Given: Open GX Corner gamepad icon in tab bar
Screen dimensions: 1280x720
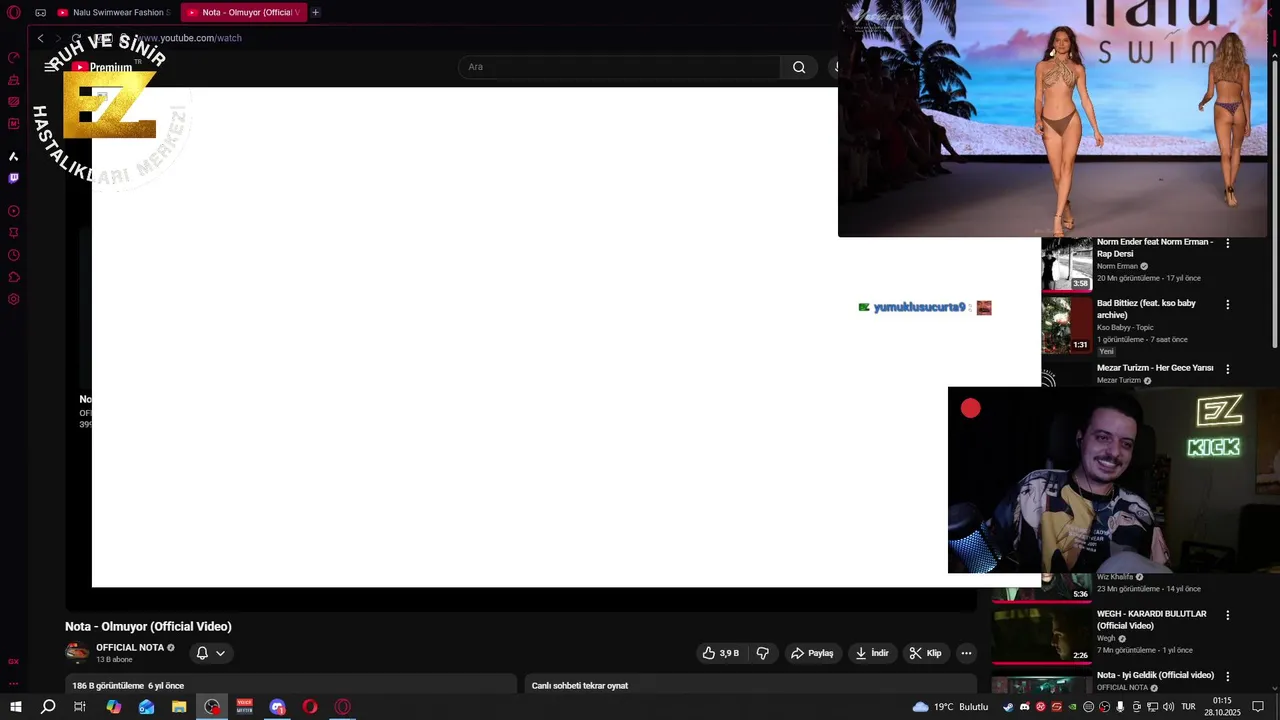Looking at the screenshot, I should (x=40, y=13).
